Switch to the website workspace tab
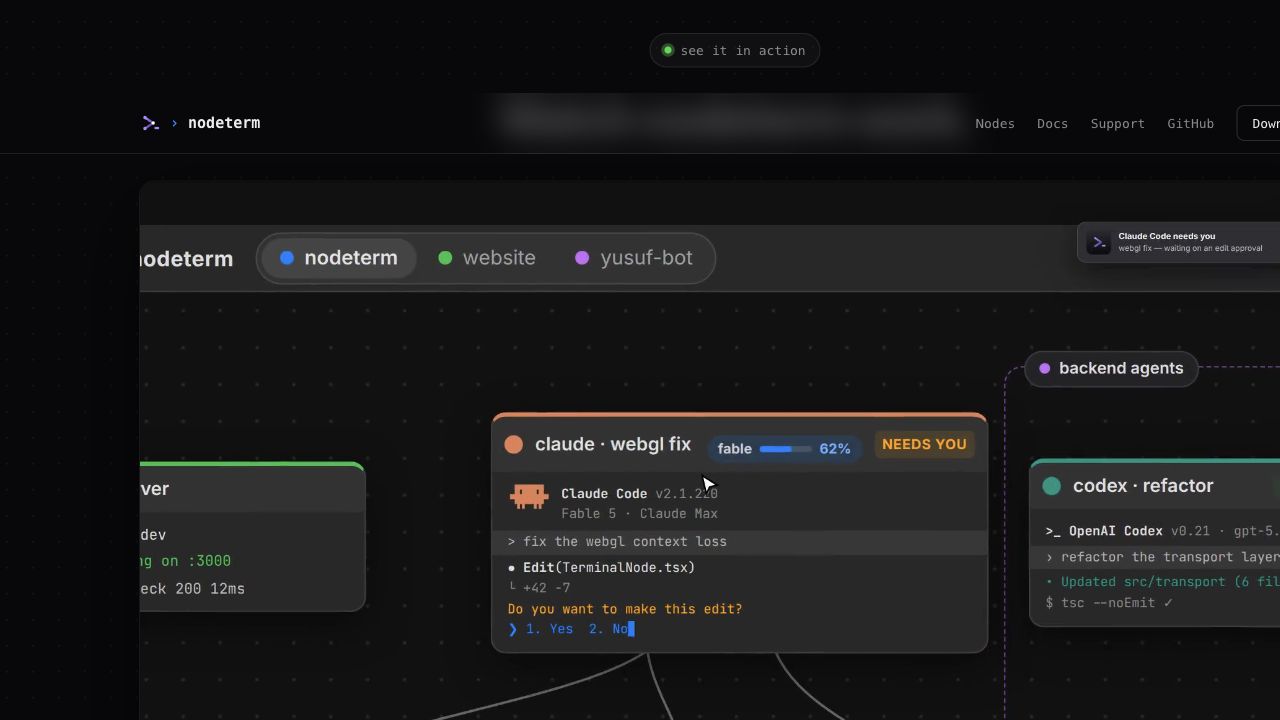Image resolution: width=1280 pixels, height=720 pixels. (x=487, y=258)
